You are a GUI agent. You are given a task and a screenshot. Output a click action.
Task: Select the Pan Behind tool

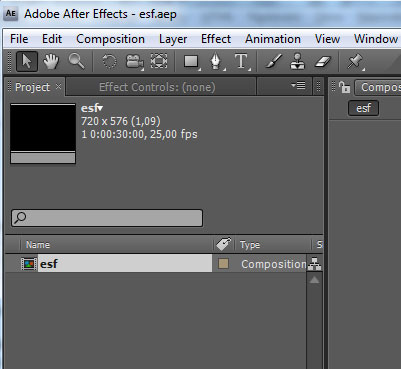[159, 61]
